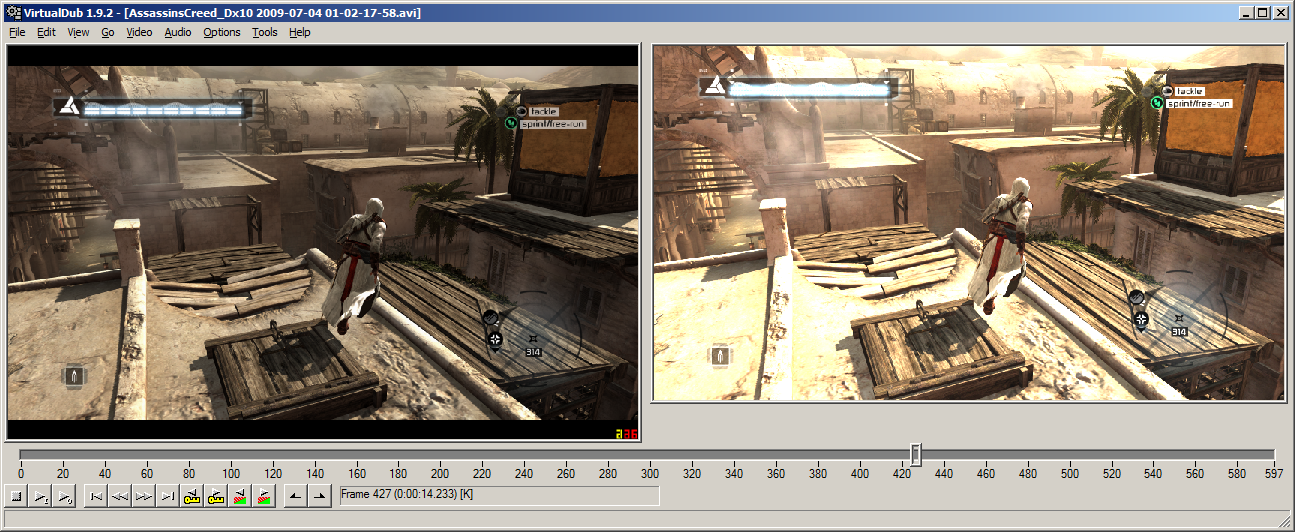
Task: Start input playback
Action: point(41,496)
